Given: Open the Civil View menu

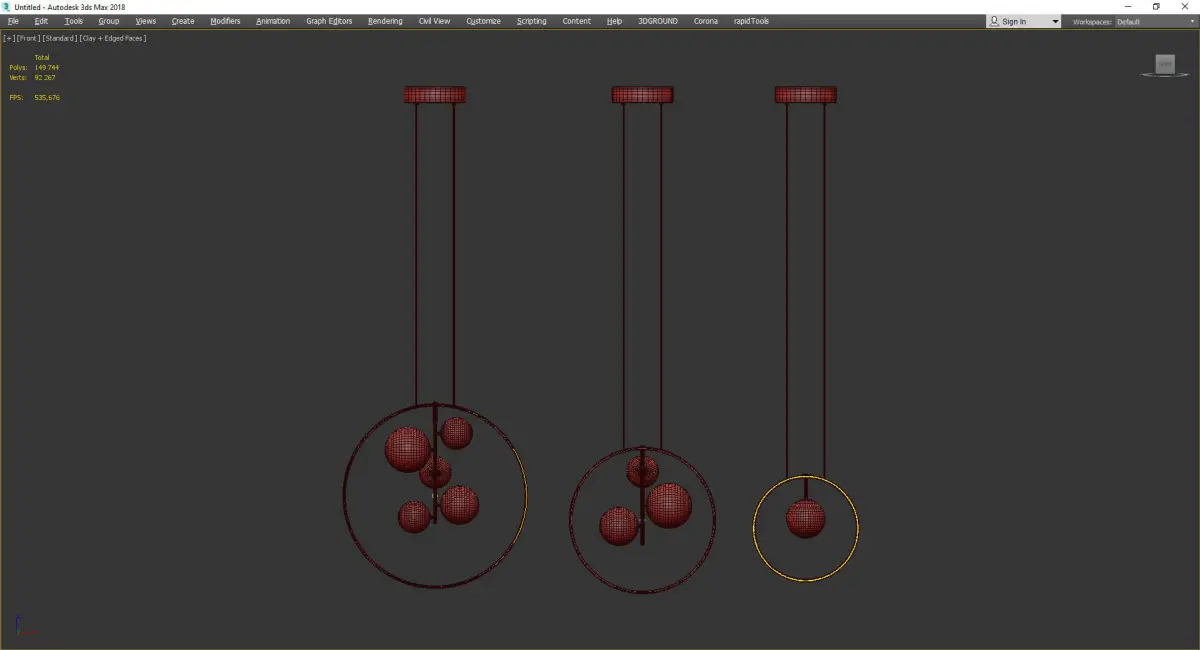Looking at the screenshot, I should (x=434, y=21).
